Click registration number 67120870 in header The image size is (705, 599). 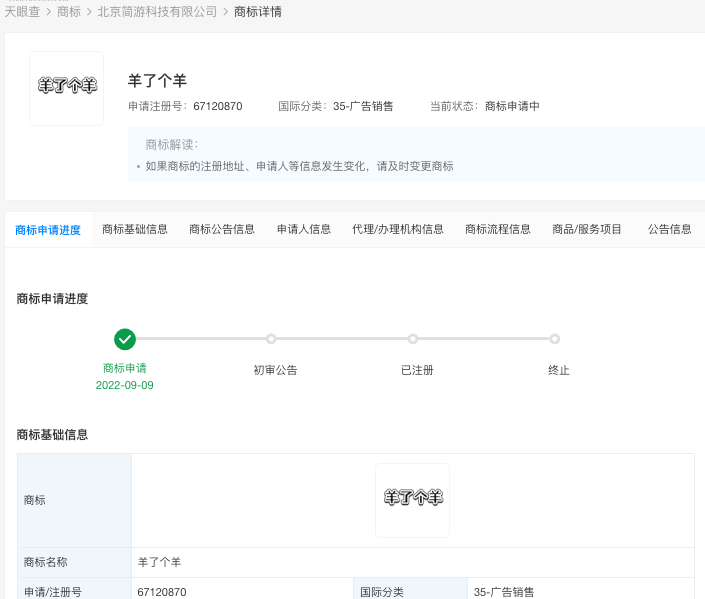coord(218,106)
